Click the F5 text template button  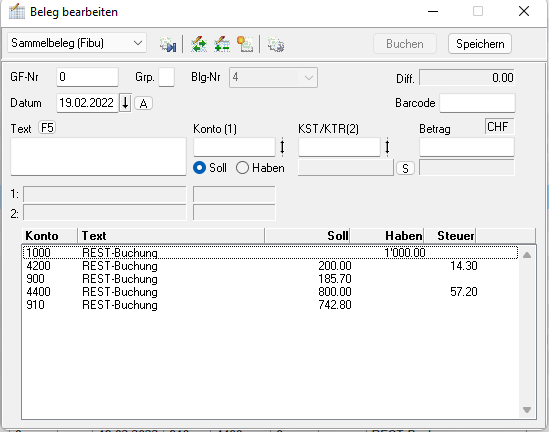tap(47, 128)
